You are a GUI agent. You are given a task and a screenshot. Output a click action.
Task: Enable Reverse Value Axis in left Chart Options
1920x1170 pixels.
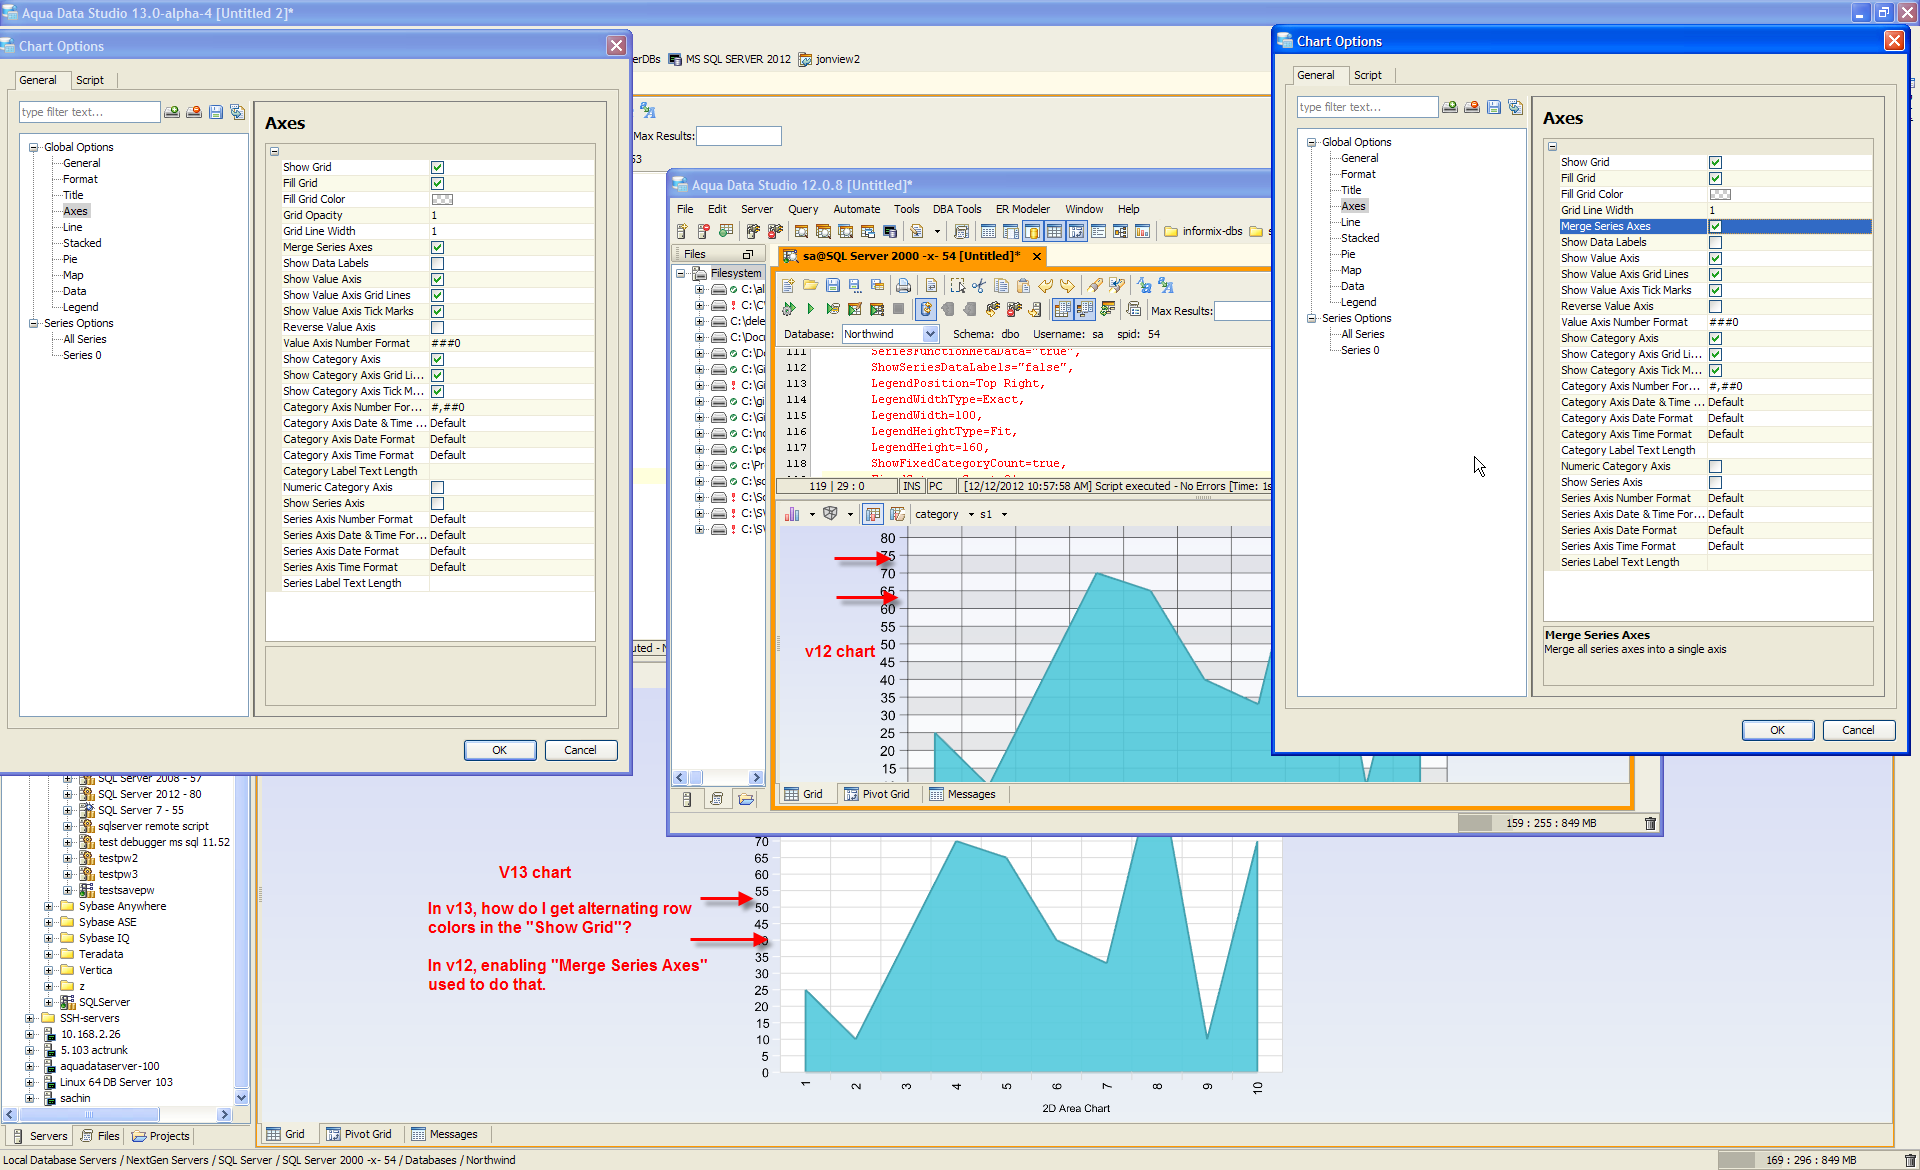point(437,327)
